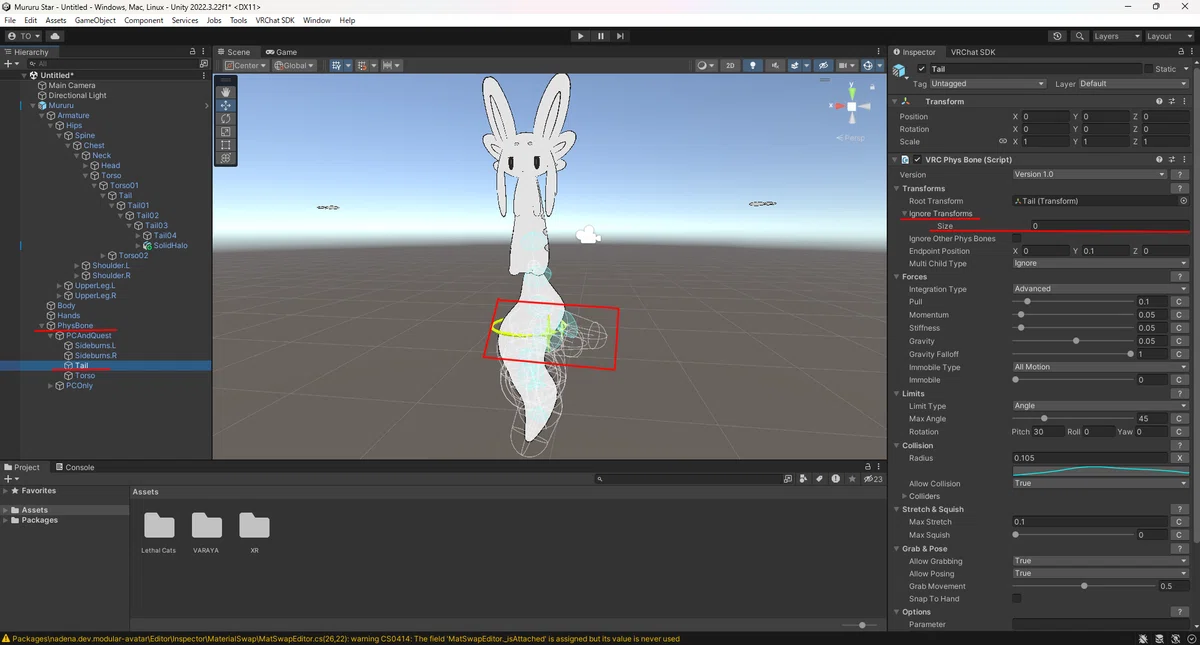Open VRC Phys Bone component kebab menu

tap(1183, 159)
